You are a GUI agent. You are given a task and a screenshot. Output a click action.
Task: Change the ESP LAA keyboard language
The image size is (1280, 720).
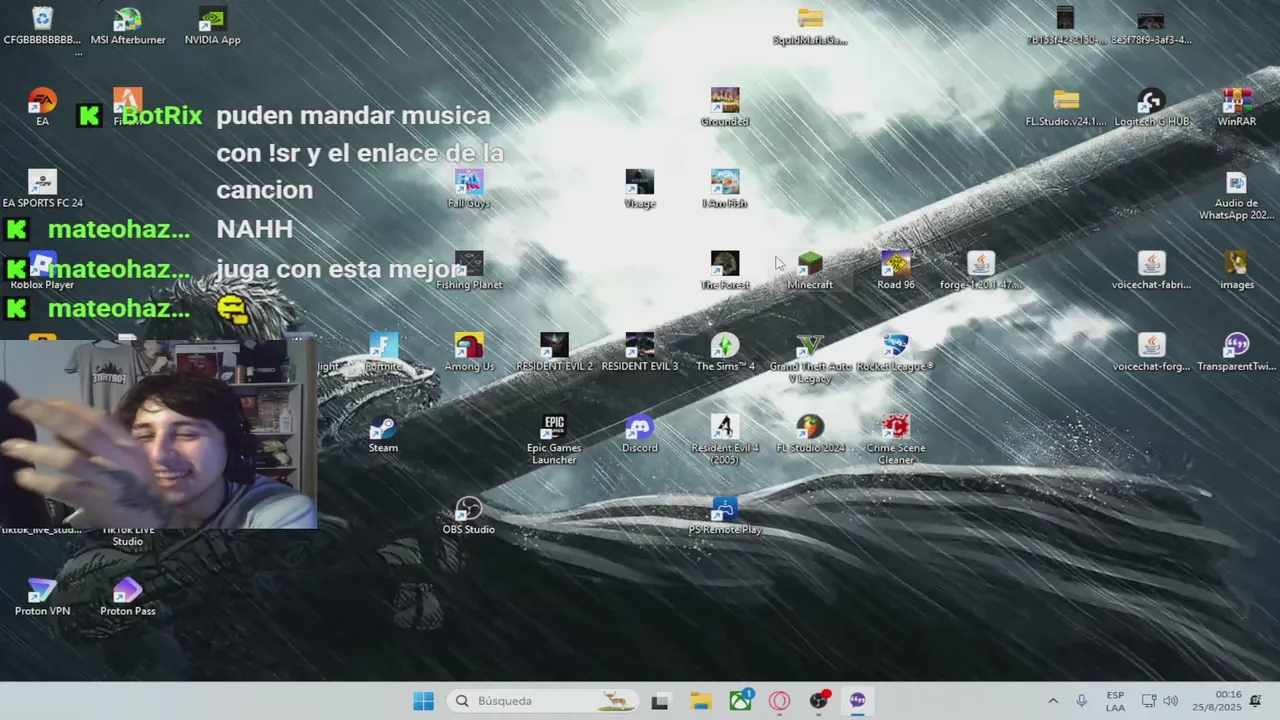tap(1115, 701)
